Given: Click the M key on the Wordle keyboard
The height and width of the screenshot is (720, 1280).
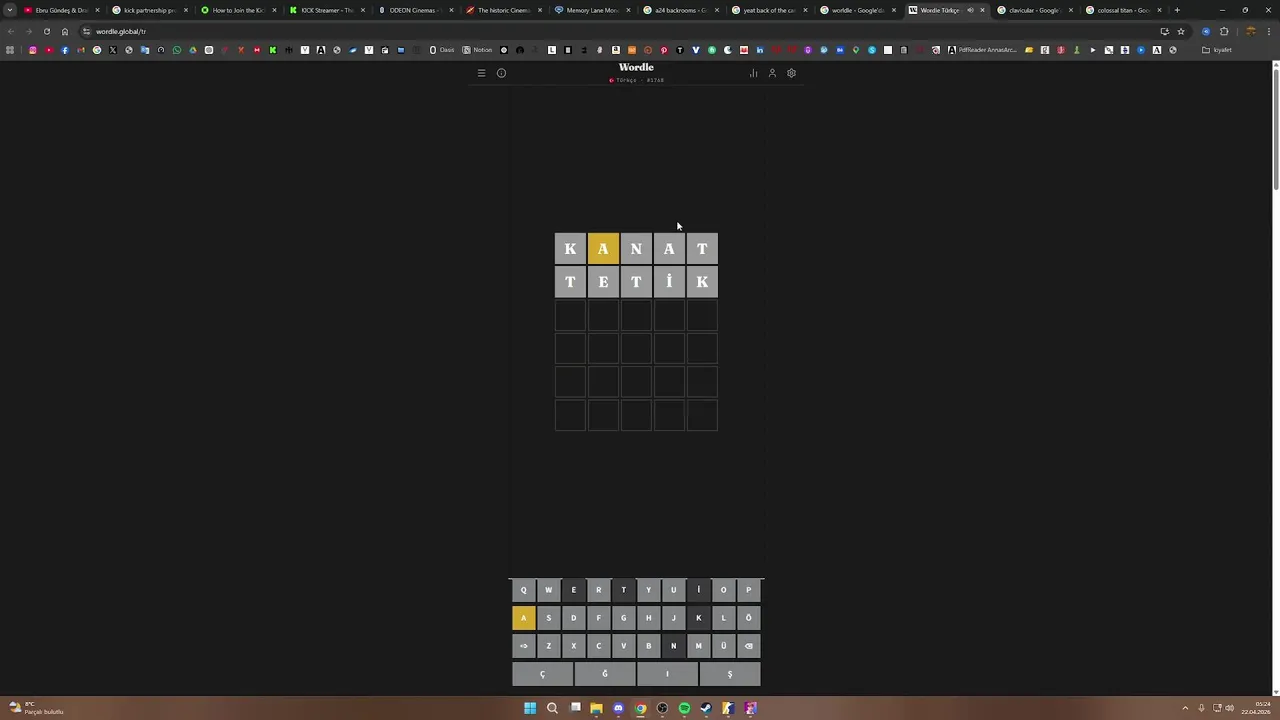Looking at the screenshot, I should point(698,646).
